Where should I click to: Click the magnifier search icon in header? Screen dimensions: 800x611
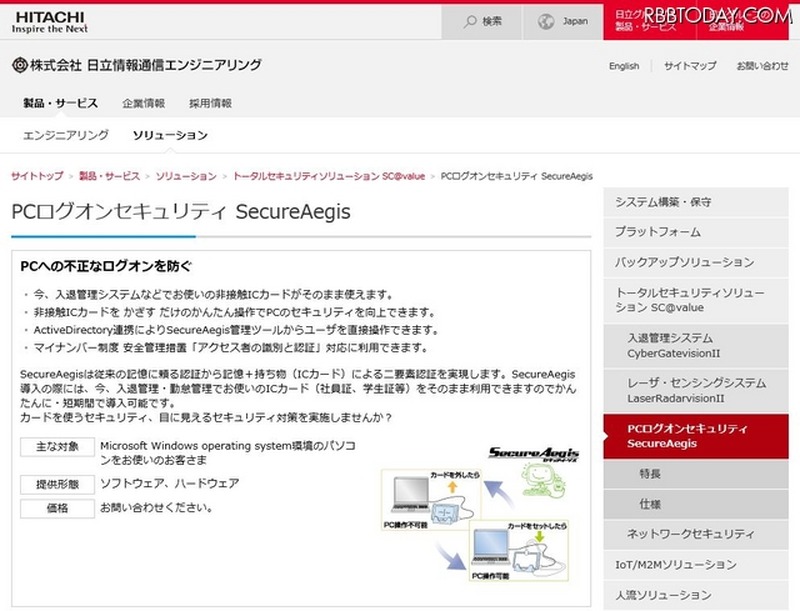[469, 21]
